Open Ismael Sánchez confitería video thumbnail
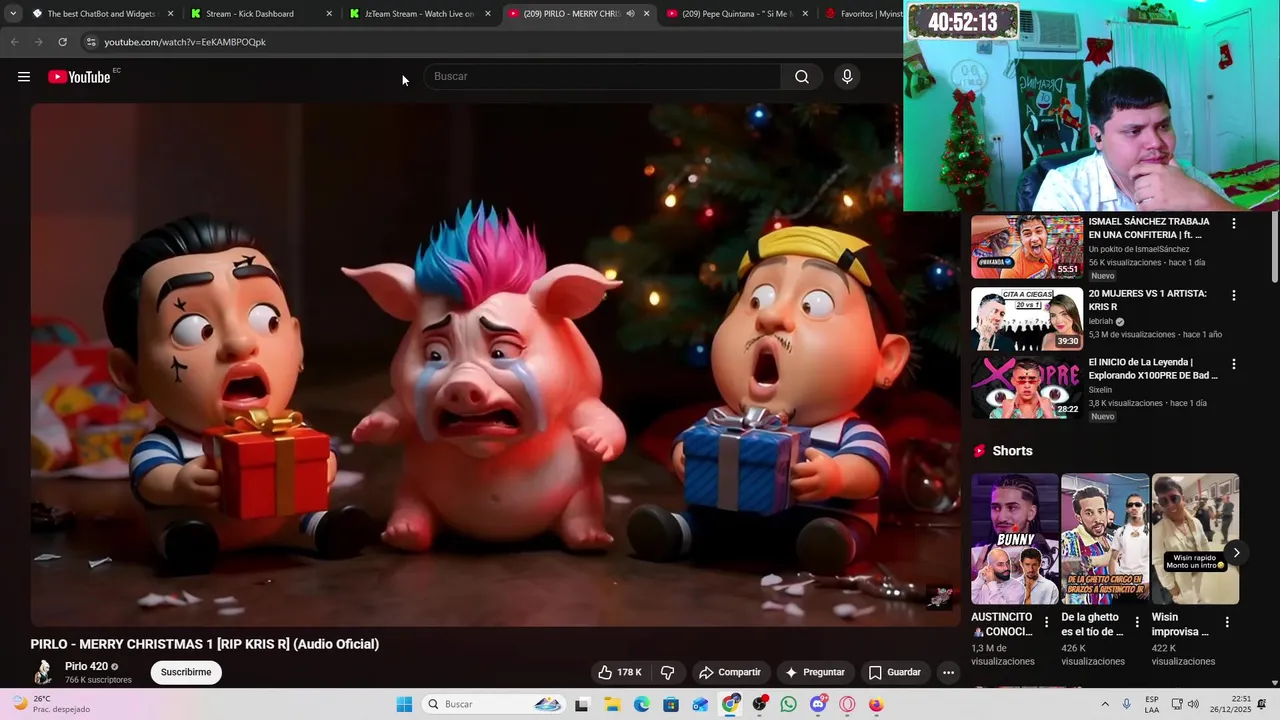1280x720 pixels. tap(1027, 247)
